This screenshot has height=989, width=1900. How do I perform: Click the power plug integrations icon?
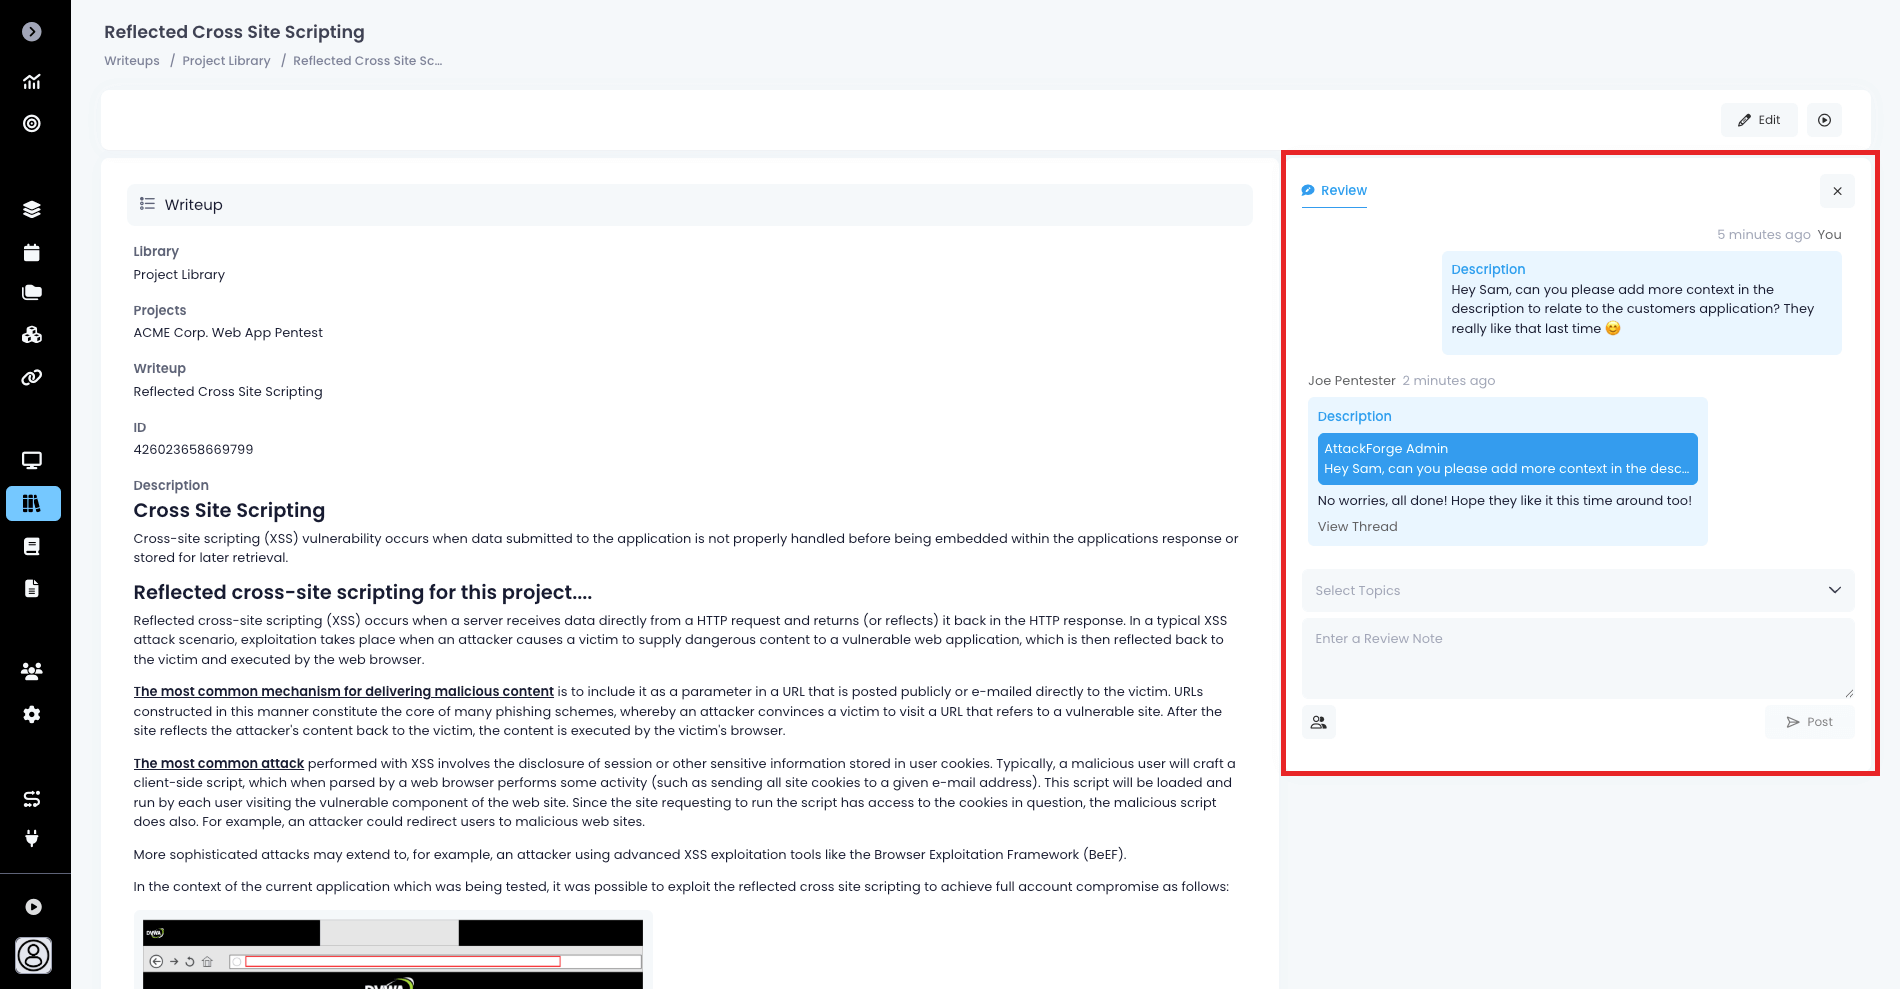coord(32,838)
